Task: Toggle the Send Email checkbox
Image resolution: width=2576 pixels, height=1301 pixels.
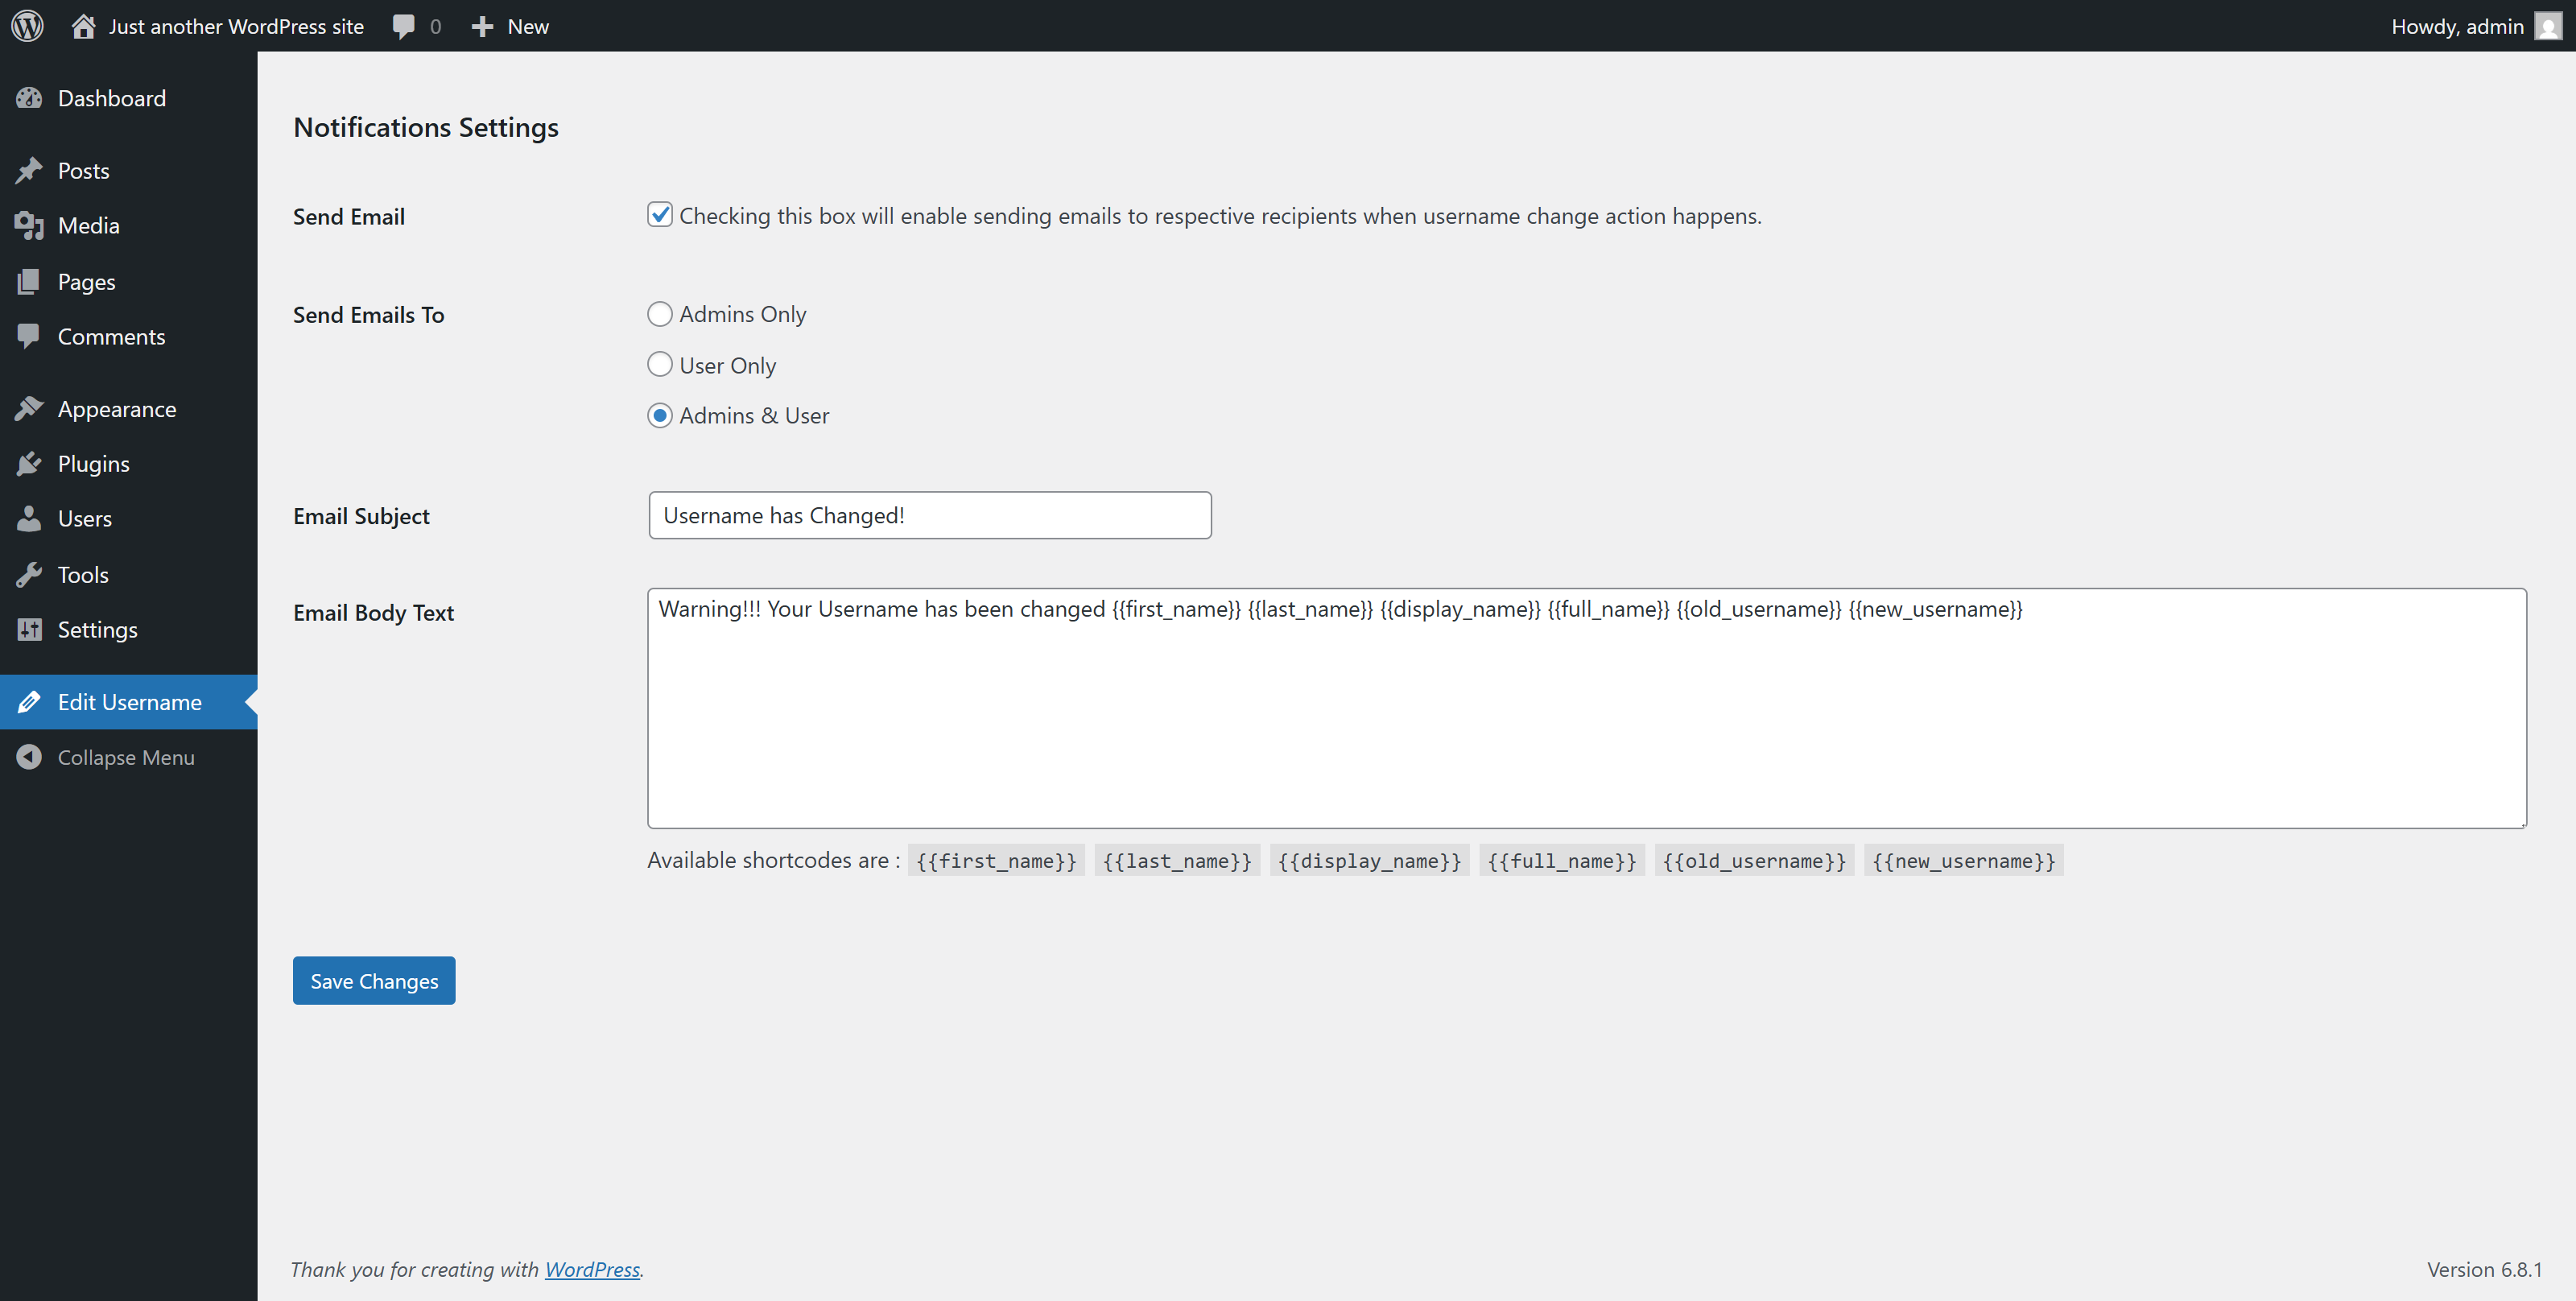Action: (660, 215)
